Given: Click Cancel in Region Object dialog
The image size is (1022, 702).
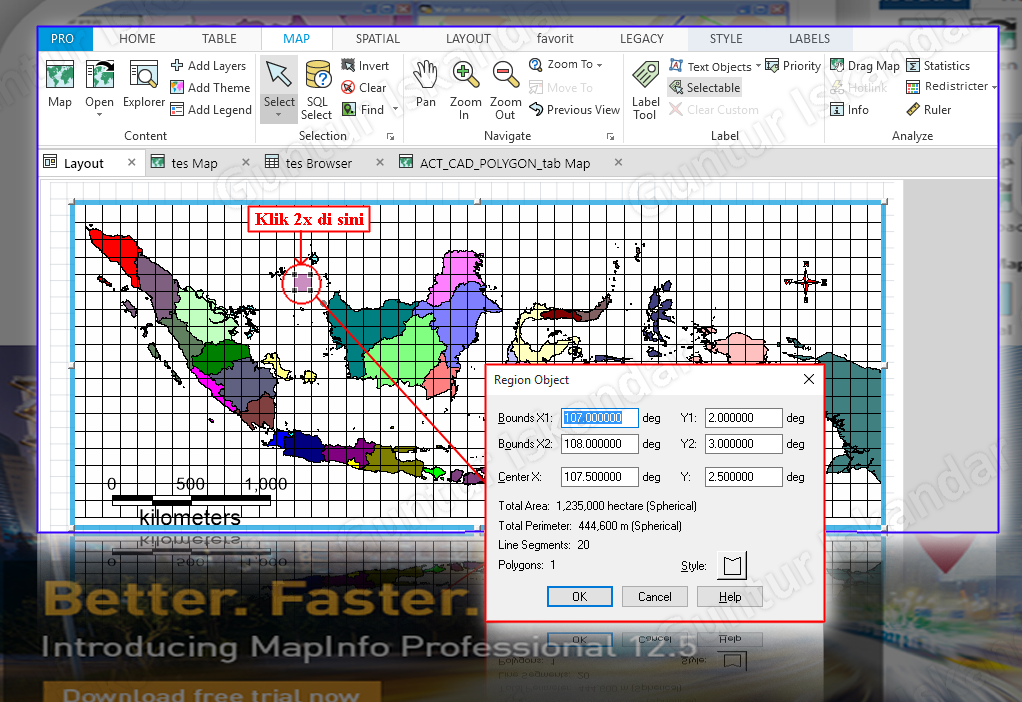Looking at the screenshot, I should tap(654, 596).
